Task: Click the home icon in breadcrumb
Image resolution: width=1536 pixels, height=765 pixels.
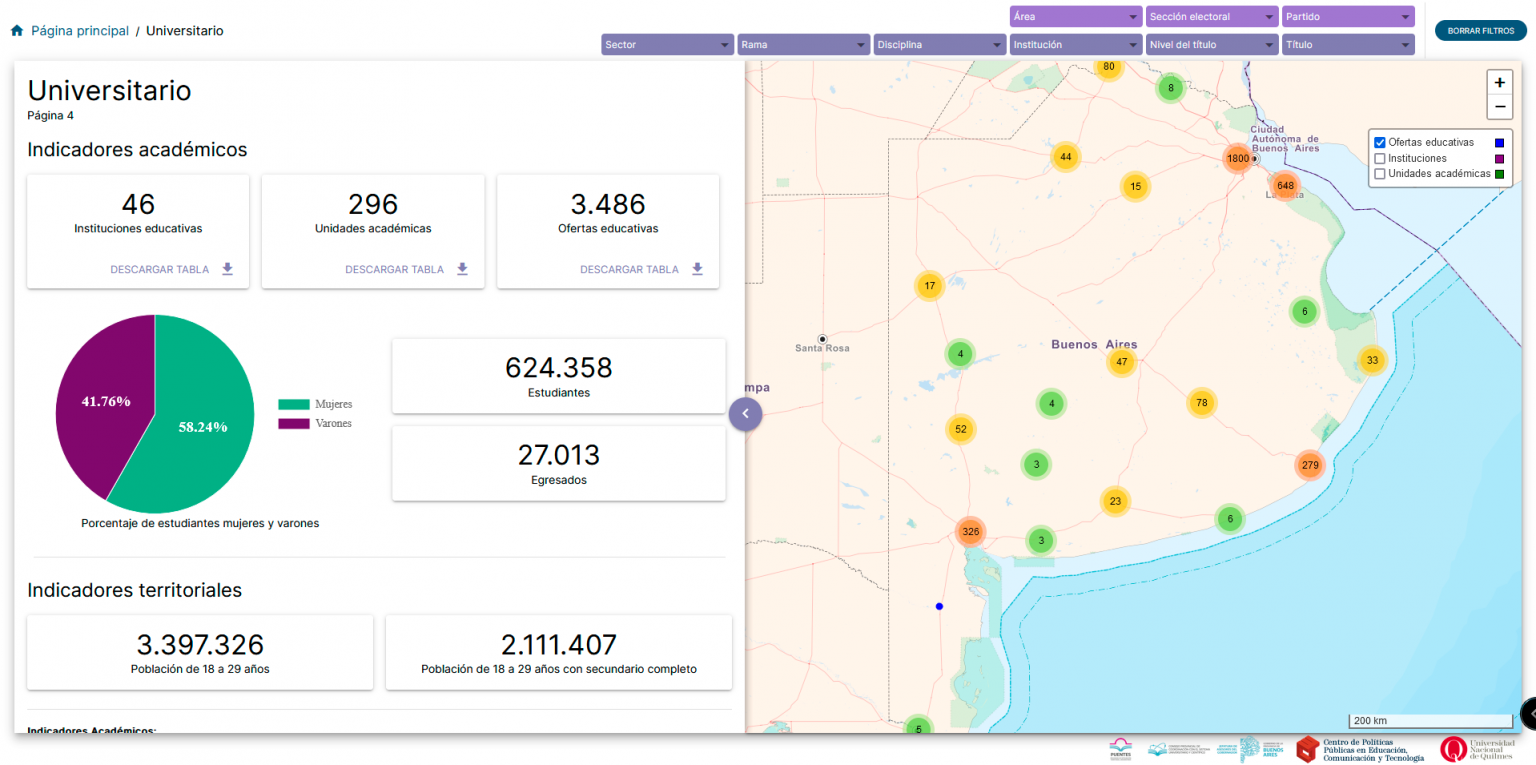Action: 17,31
